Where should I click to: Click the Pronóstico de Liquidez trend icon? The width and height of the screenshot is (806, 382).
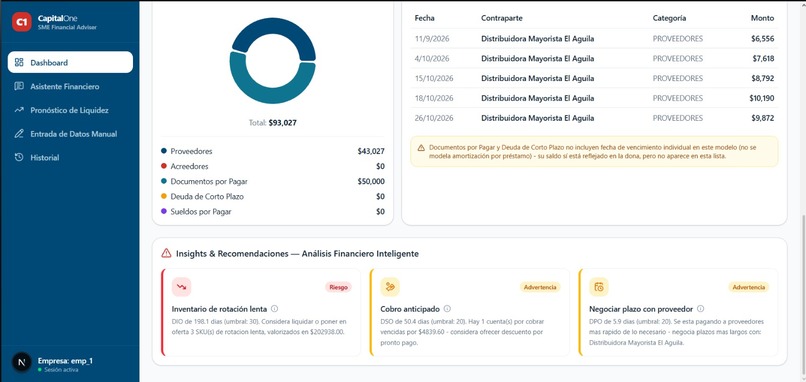[x=19, y=110]
